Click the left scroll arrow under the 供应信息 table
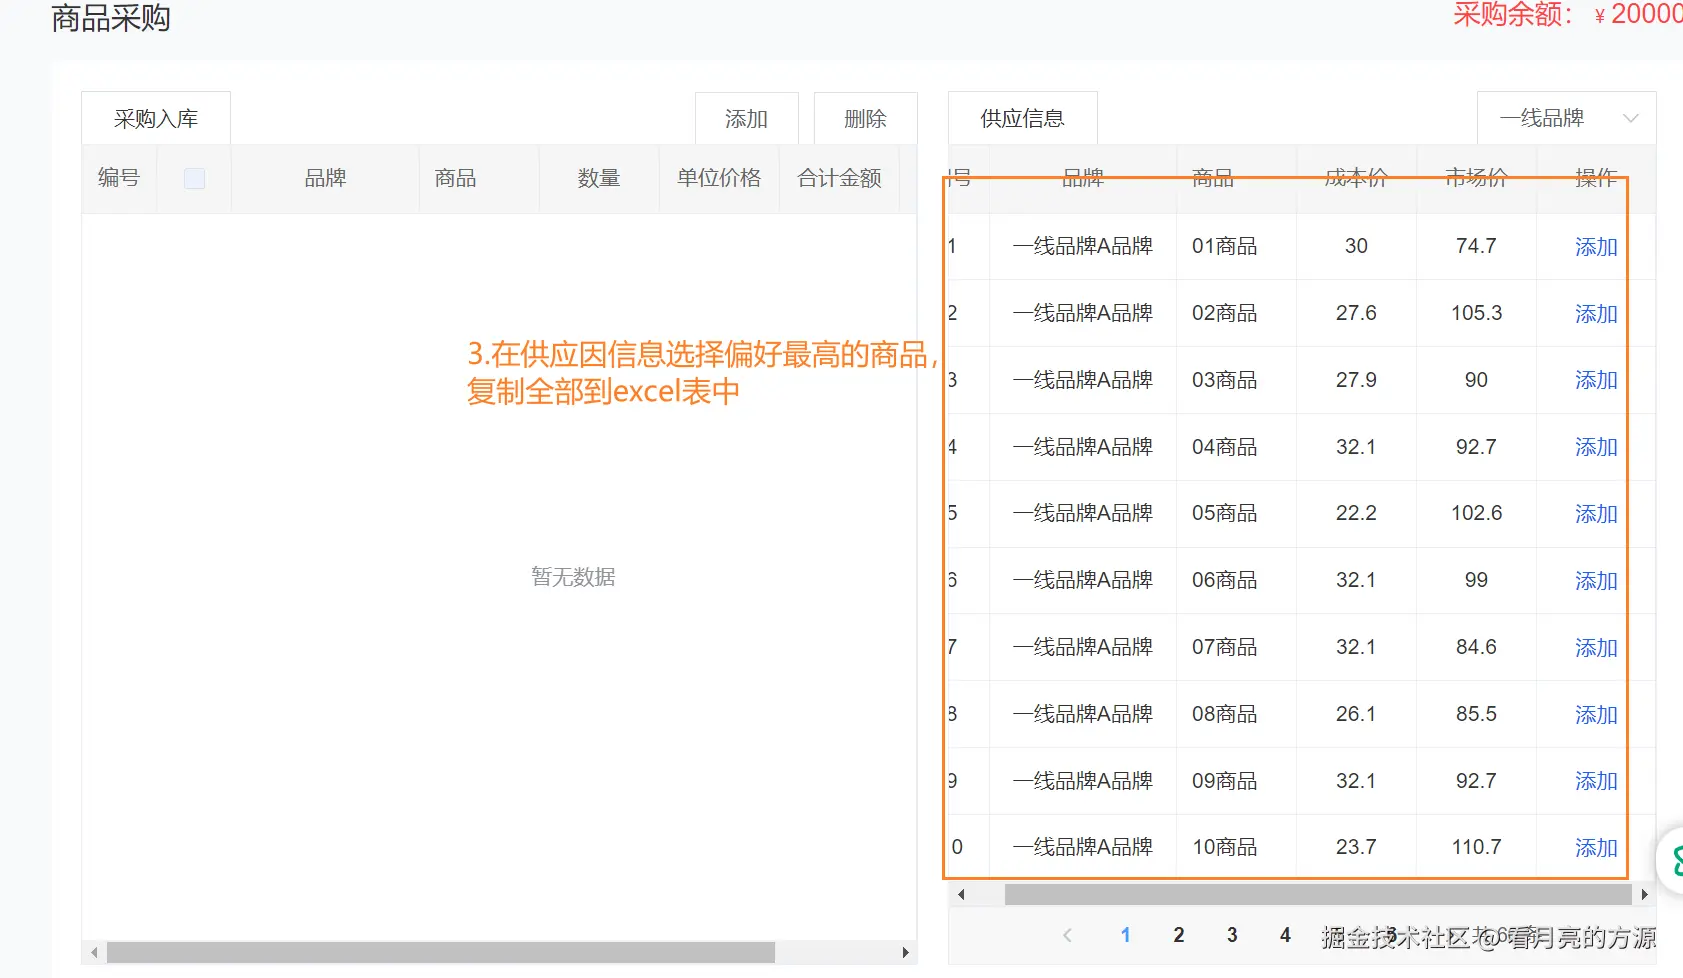The image size is (1683, 978). tap(961, 894)
